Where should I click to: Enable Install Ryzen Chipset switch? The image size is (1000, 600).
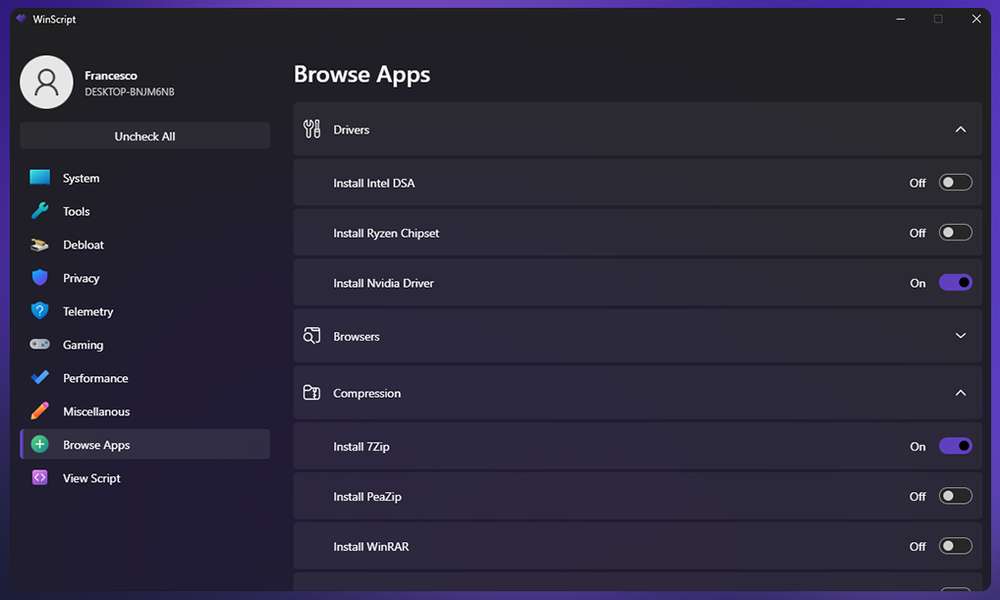pos(955,232)
